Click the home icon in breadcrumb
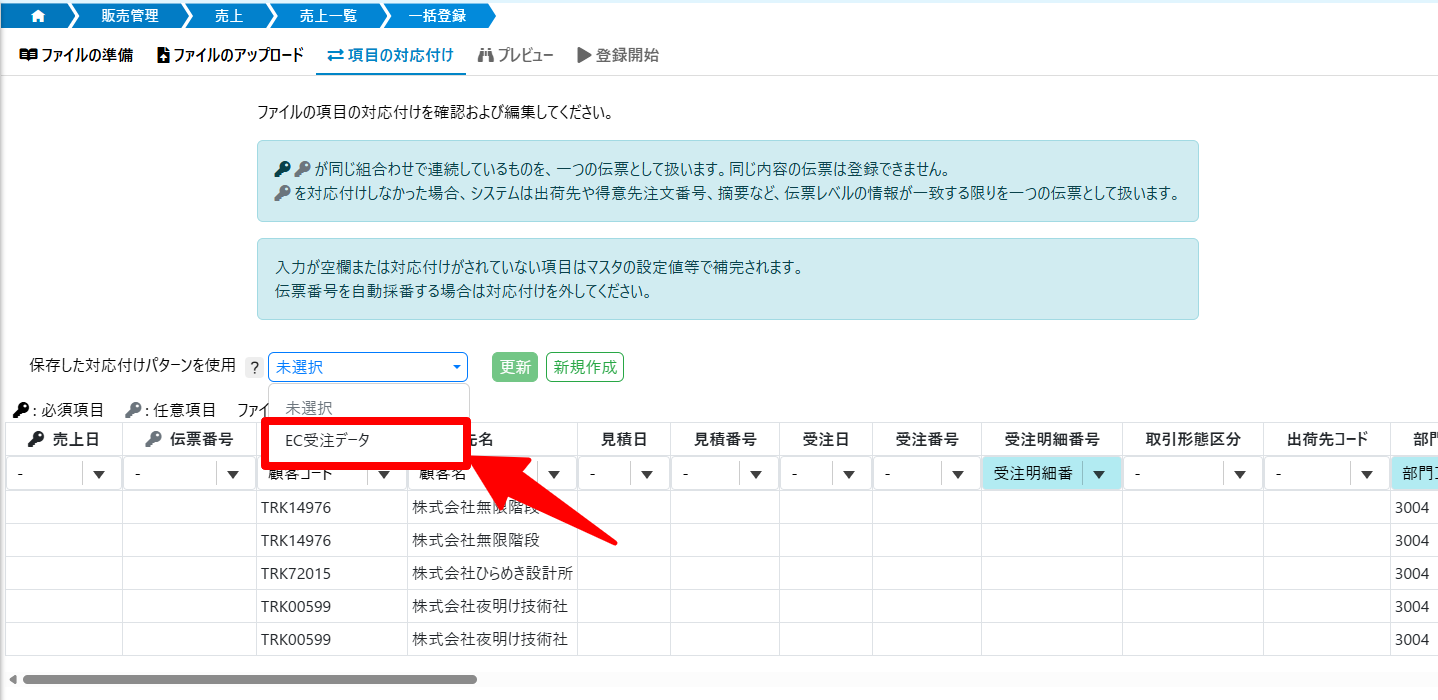Screen dimensions: 1438x700 (x=38, y=16)
